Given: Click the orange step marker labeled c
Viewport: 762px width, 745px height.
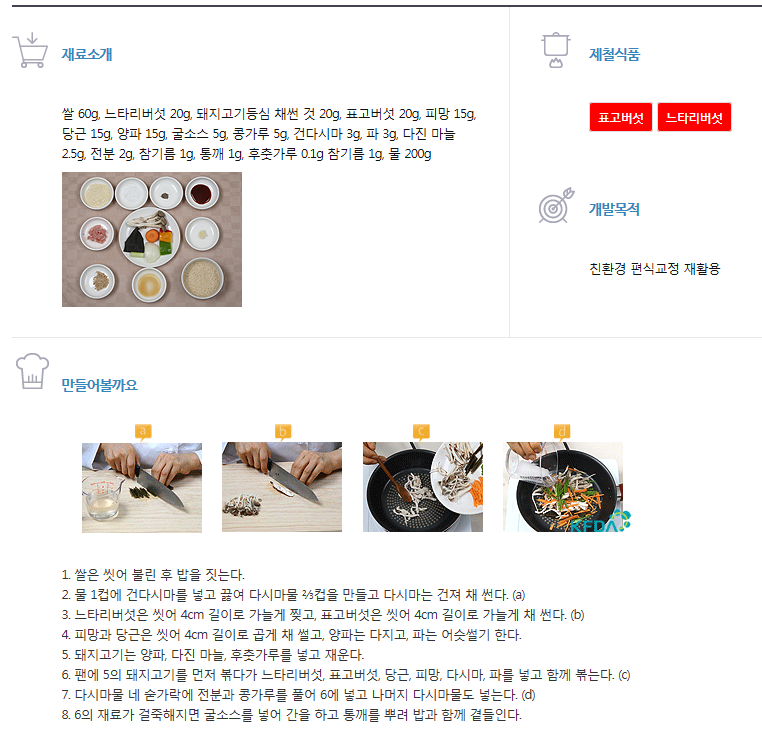Looking at the screenshot, I should coord(421,432).
